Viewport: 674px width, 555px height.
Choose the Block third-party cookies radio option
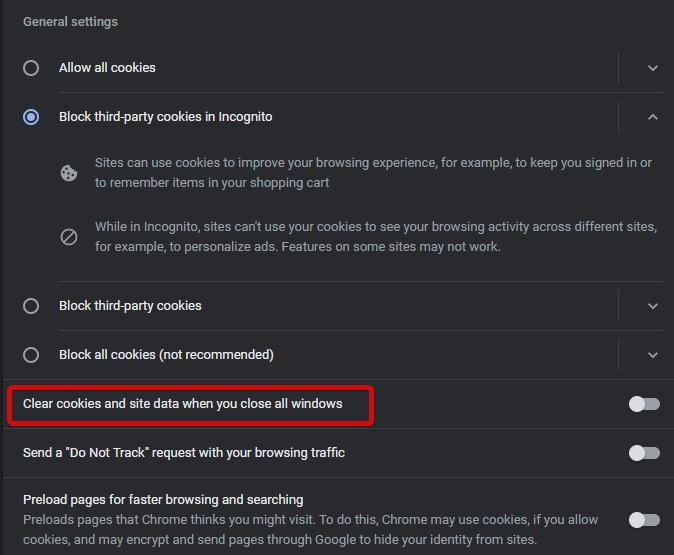tap(31, 306)
